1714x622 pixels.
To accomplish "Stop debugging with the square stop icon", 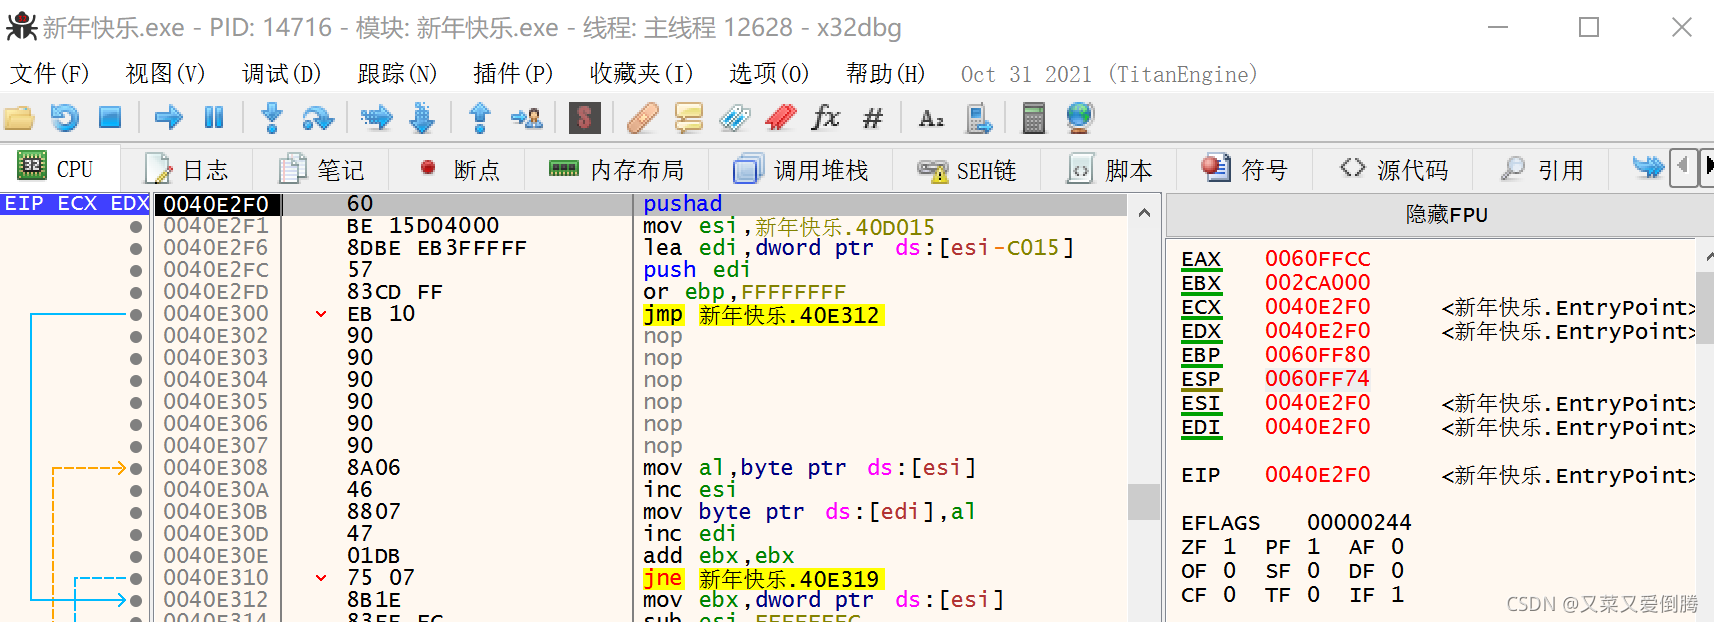I will [x=110, y=118].
